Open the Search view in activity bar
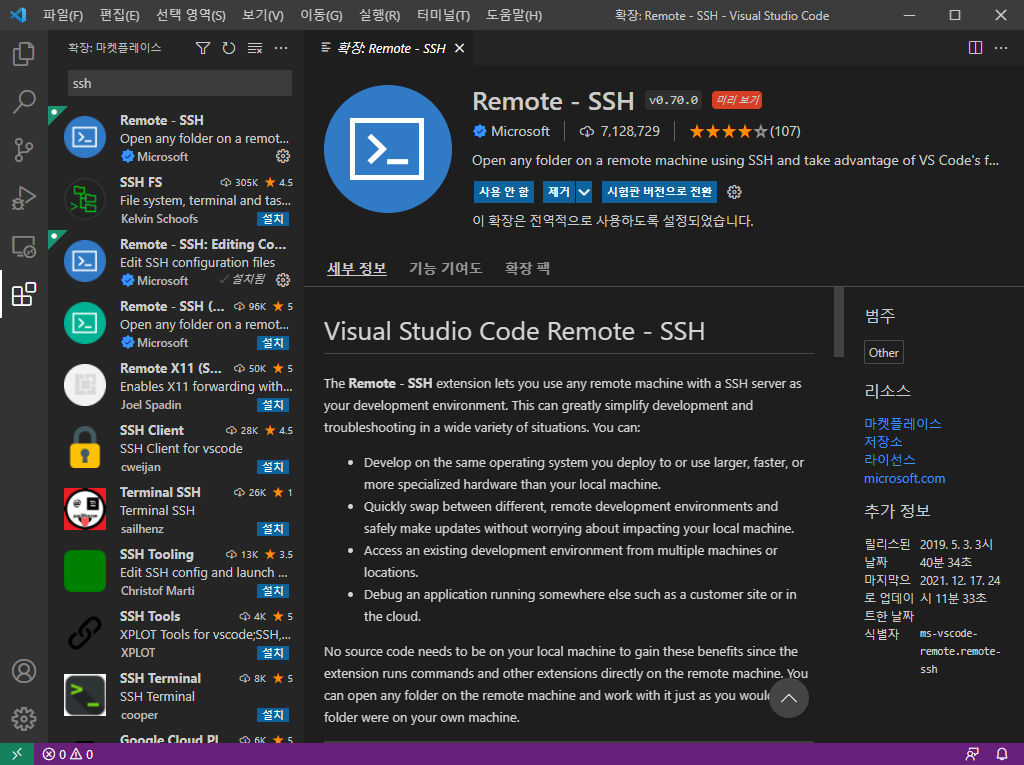This screenshot has width=1024, height=765. (24, 101)
